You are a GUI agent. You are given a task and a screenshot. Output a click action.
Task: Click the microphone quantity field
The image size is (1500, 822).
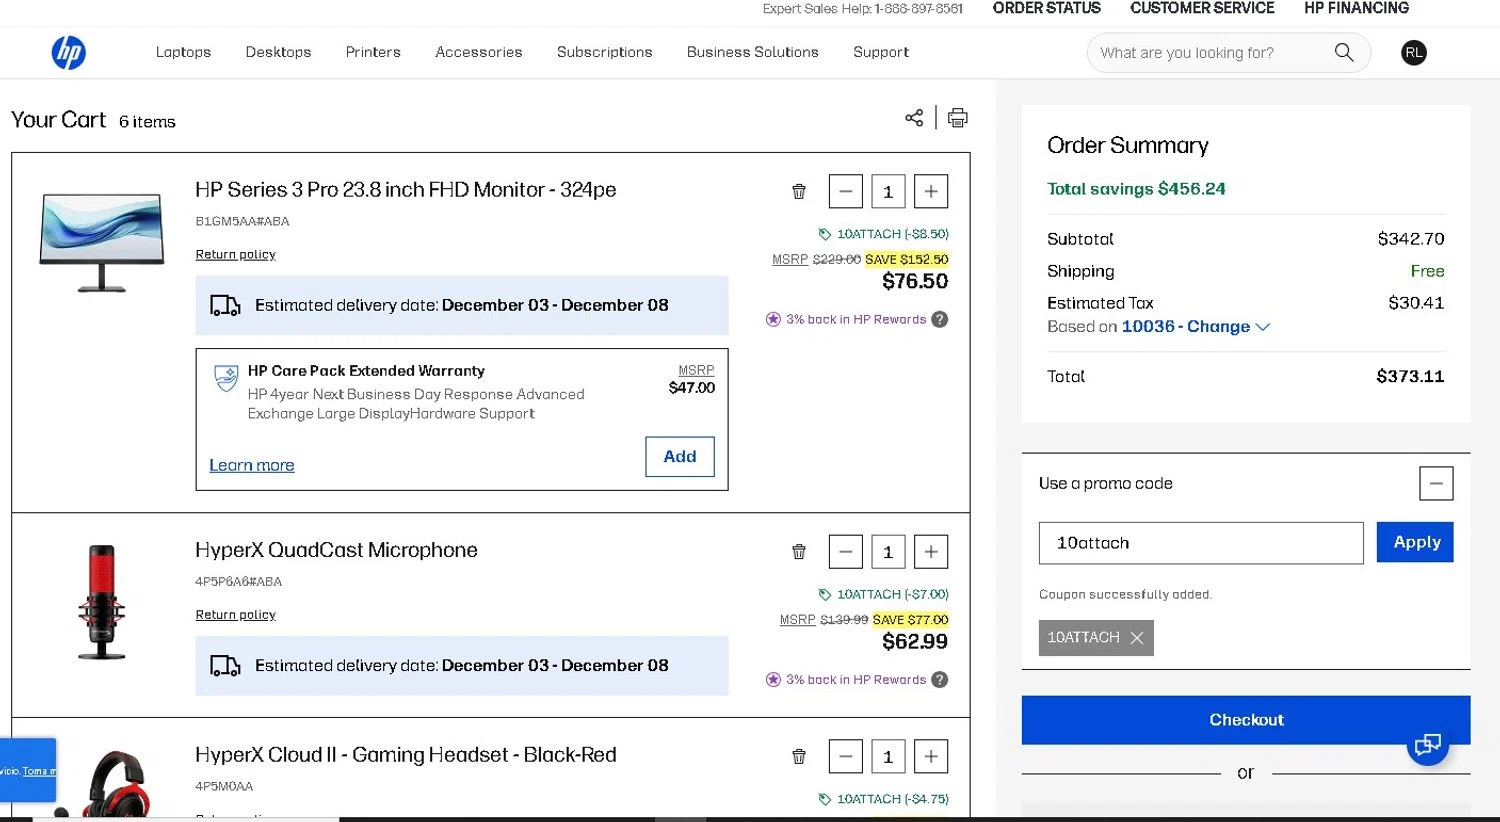pos(888,551)
